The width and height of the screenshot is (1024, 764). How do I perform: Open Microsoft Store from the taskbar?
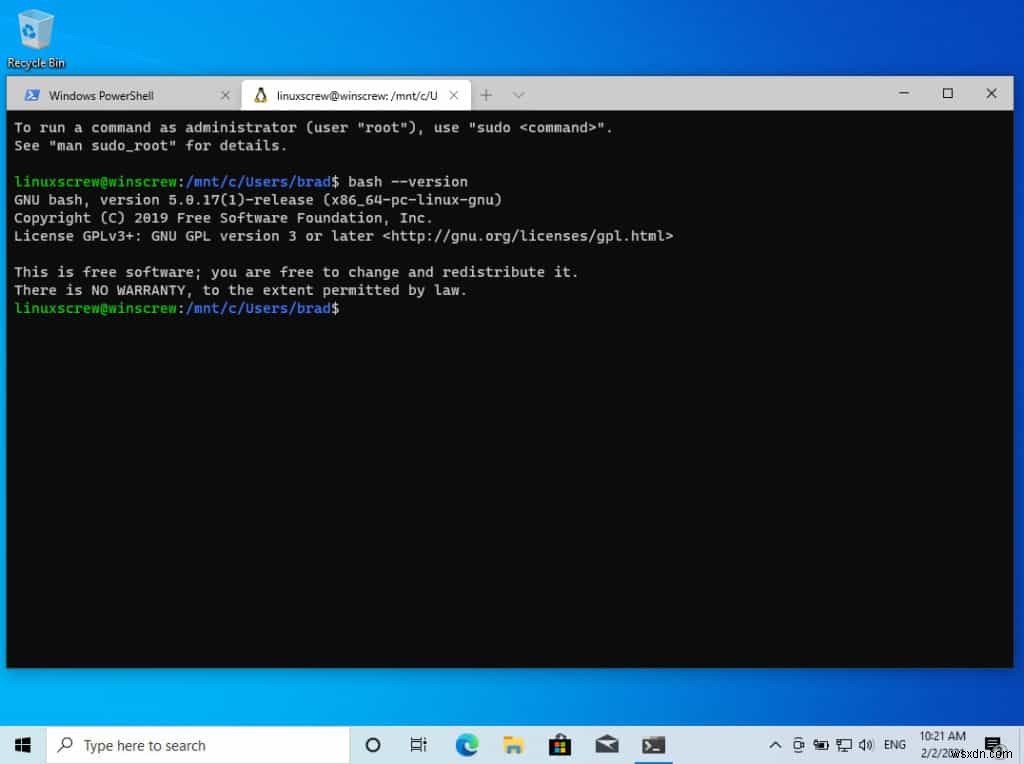(560, 744)
